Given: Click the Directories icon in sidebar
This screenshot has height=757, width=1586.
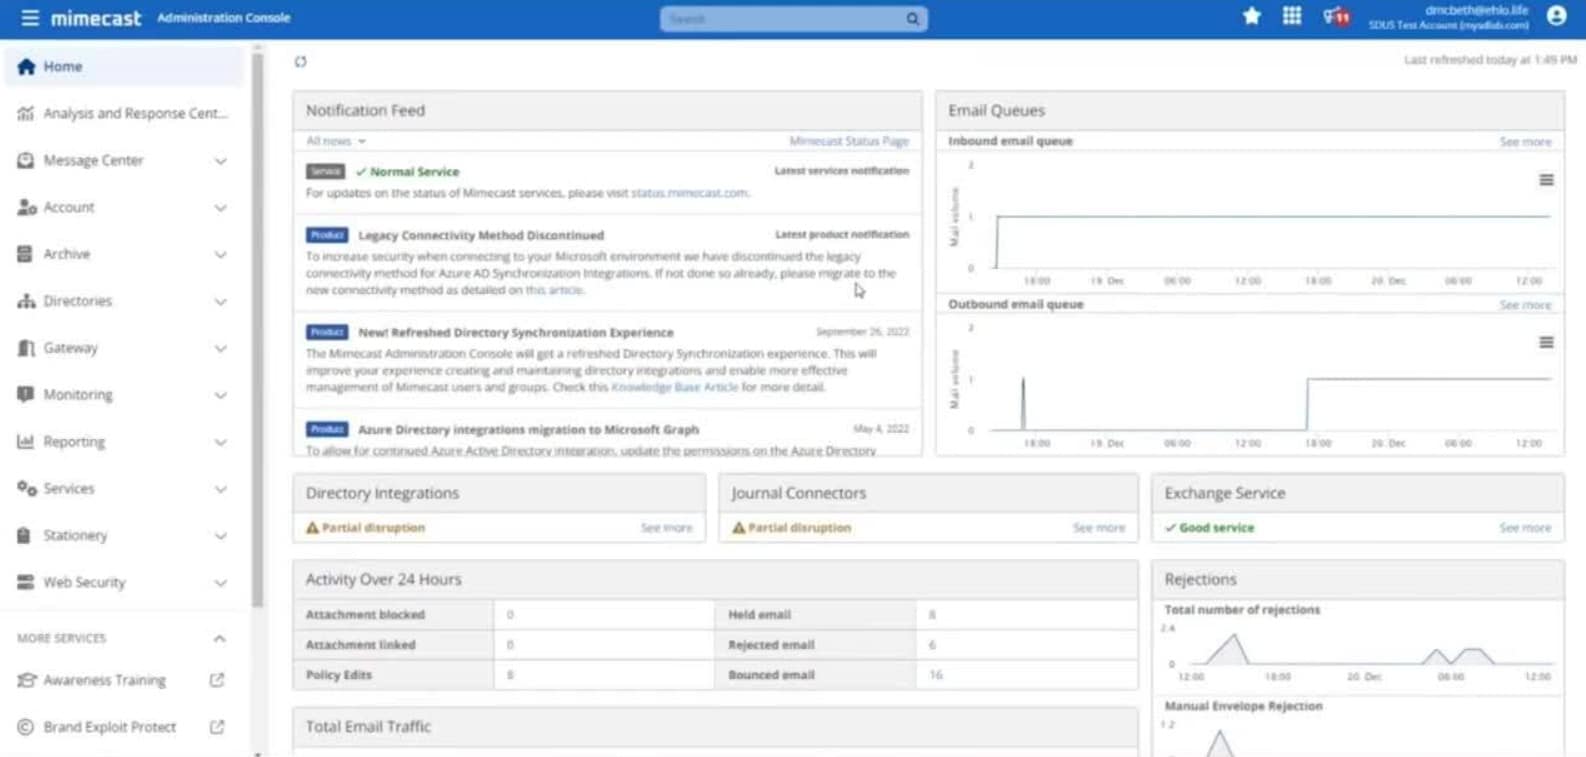Looking at the screenshot, I should pyautogui.click(x=26, y=301).
